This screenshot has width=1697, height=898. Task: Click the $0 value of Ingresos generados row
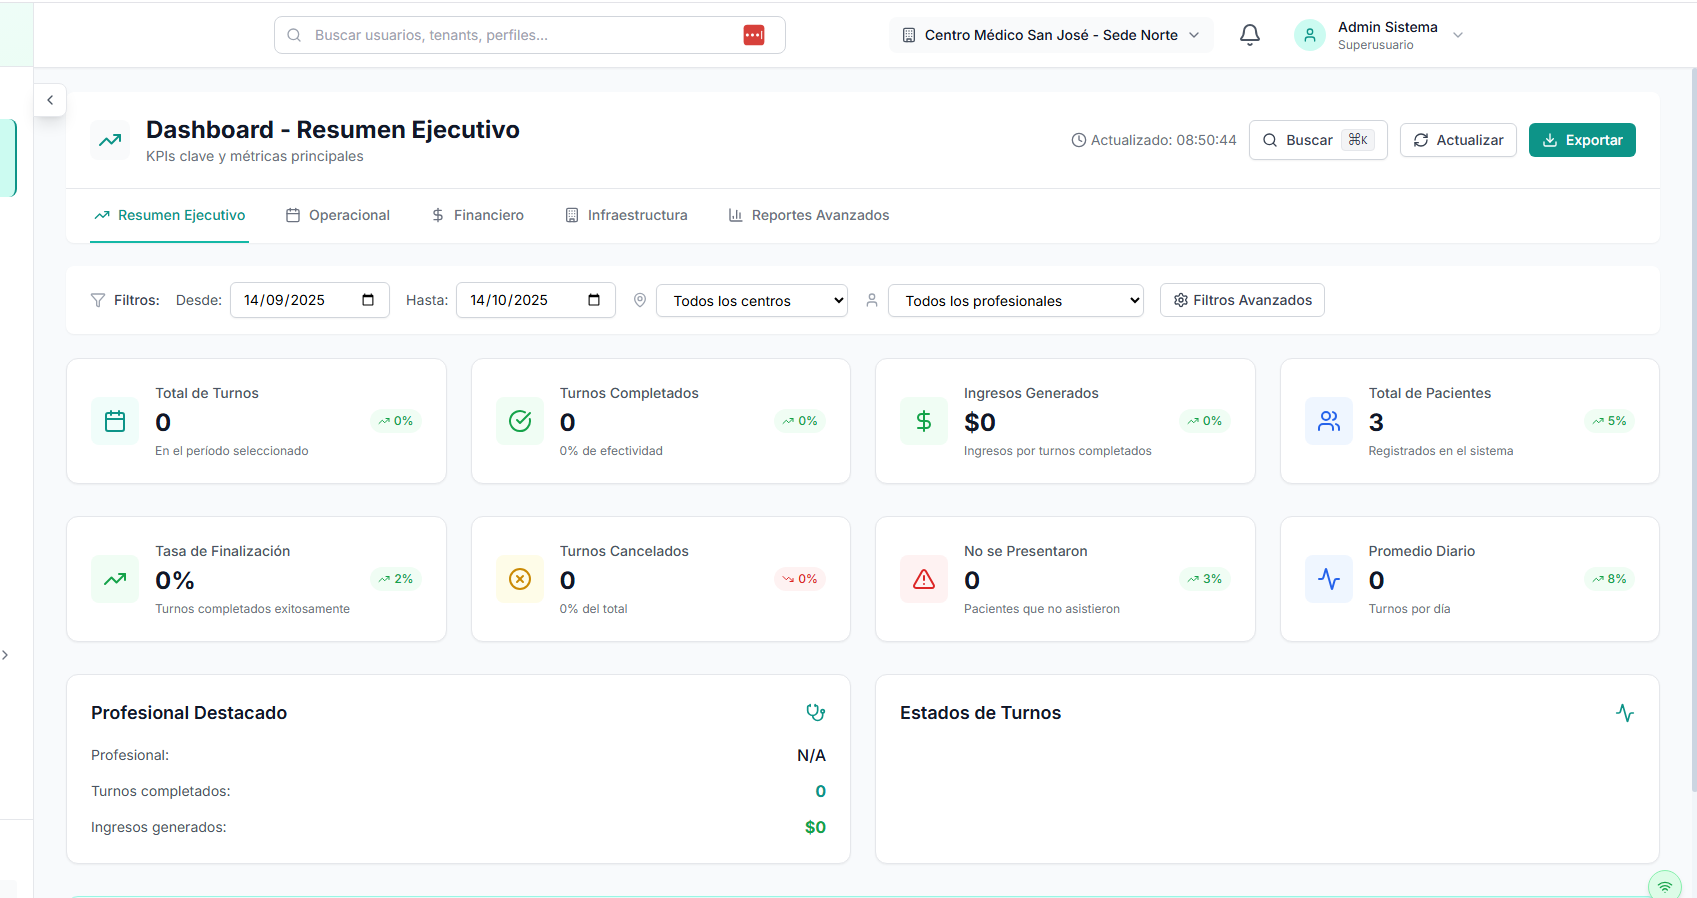click(x=815, y=827)
